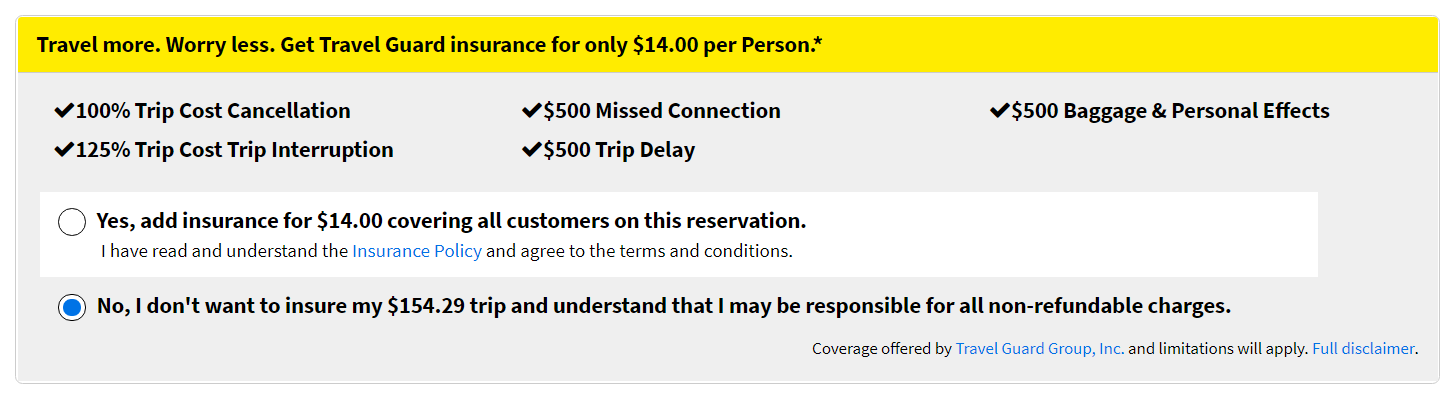Click the checkmark beside $500 Baggage & Personal Effects
The width and height of the screenshot is (1456, 403).
pos(999,111)
